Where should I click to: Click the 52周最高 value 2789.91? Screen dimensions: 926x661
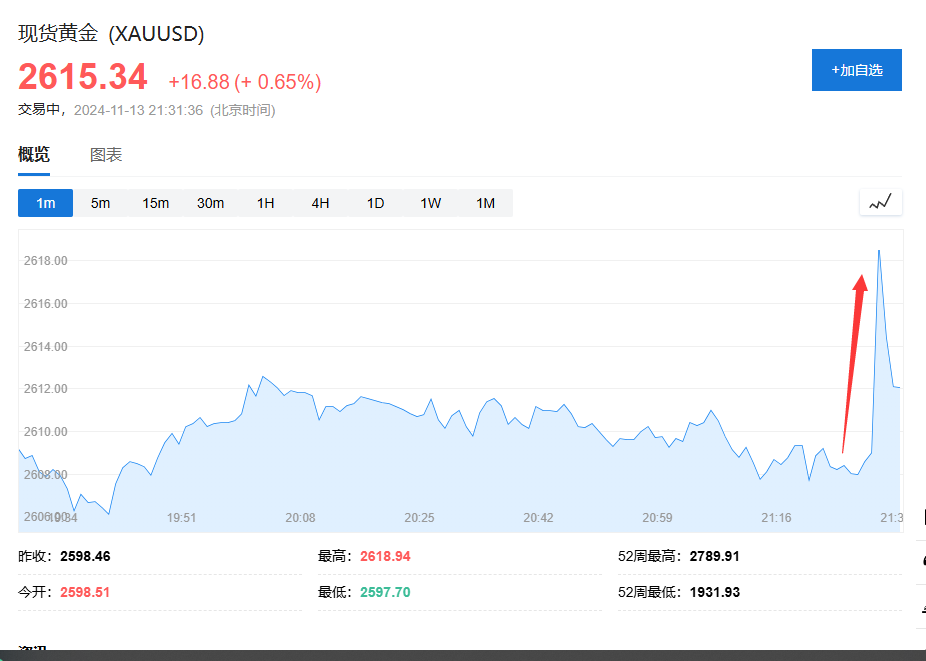coord(714,556)
